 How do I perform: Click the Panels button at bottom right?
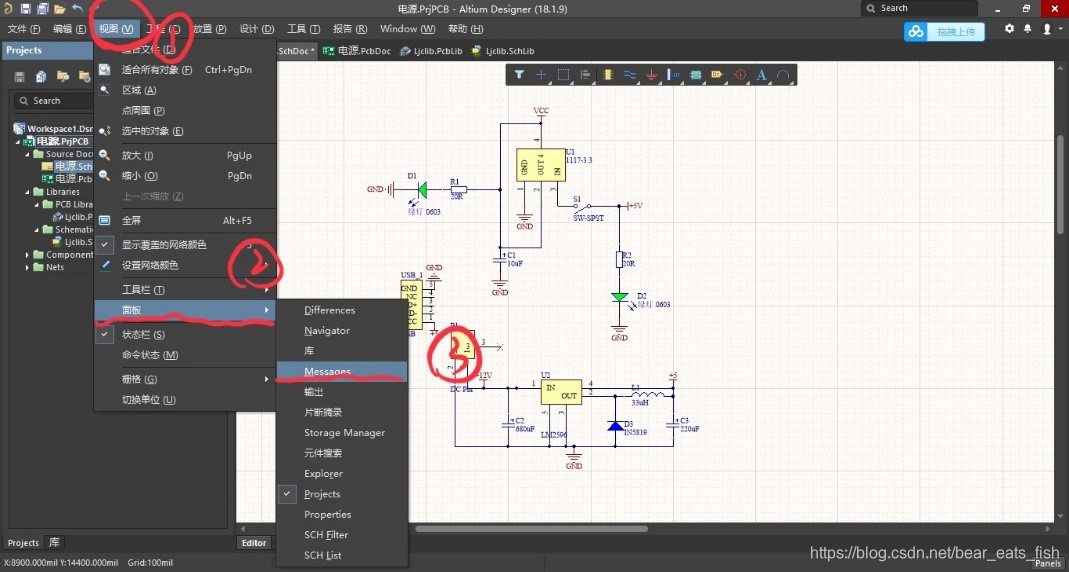pyautogui.click(x=1047, y=563)
